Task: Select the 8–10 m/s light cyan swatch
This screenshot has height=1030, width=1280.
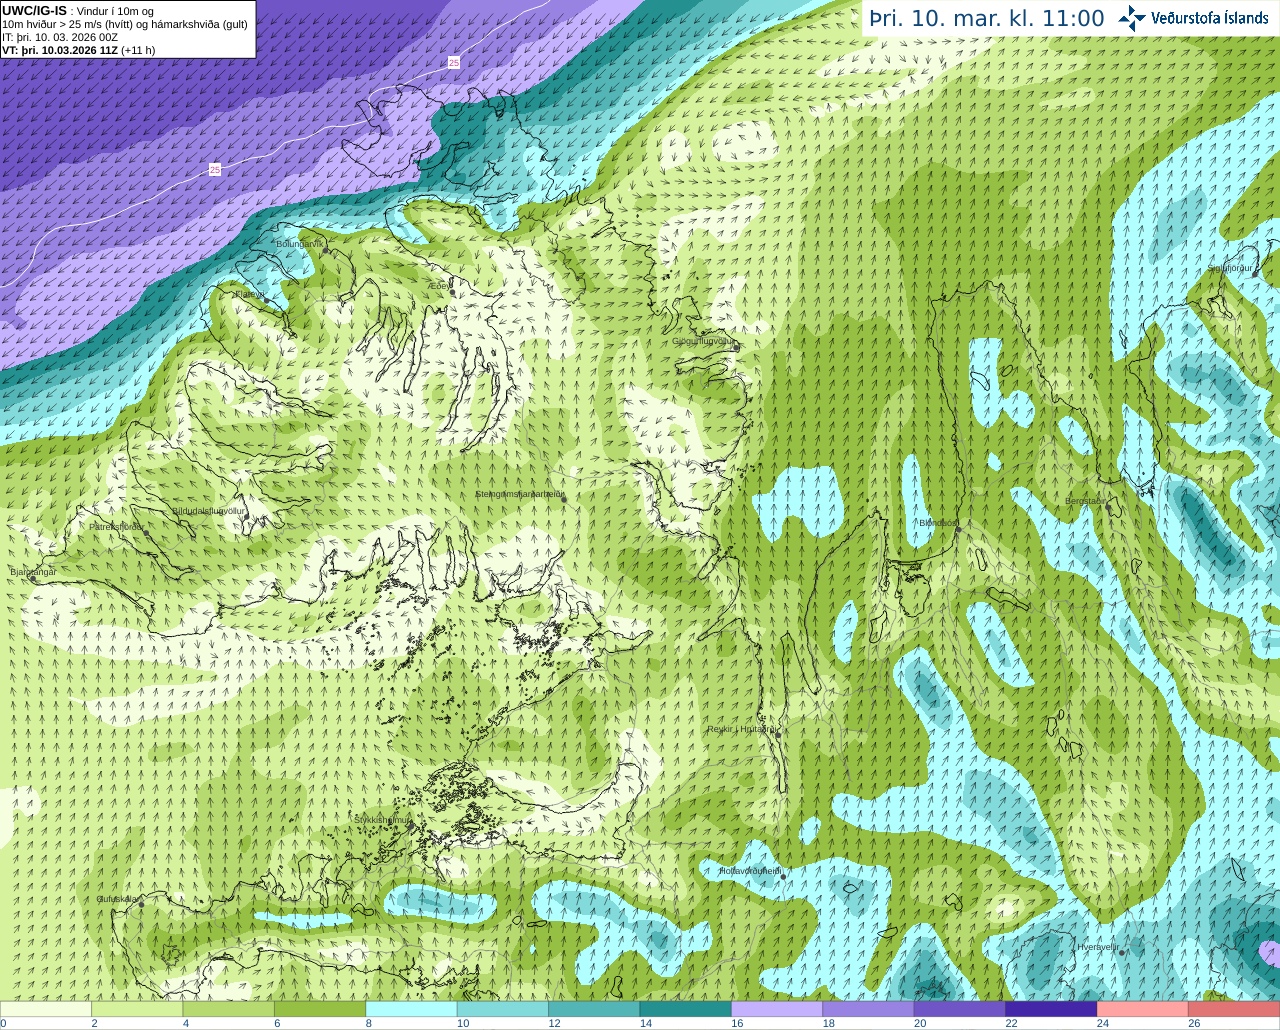Action: (411, 1009)
